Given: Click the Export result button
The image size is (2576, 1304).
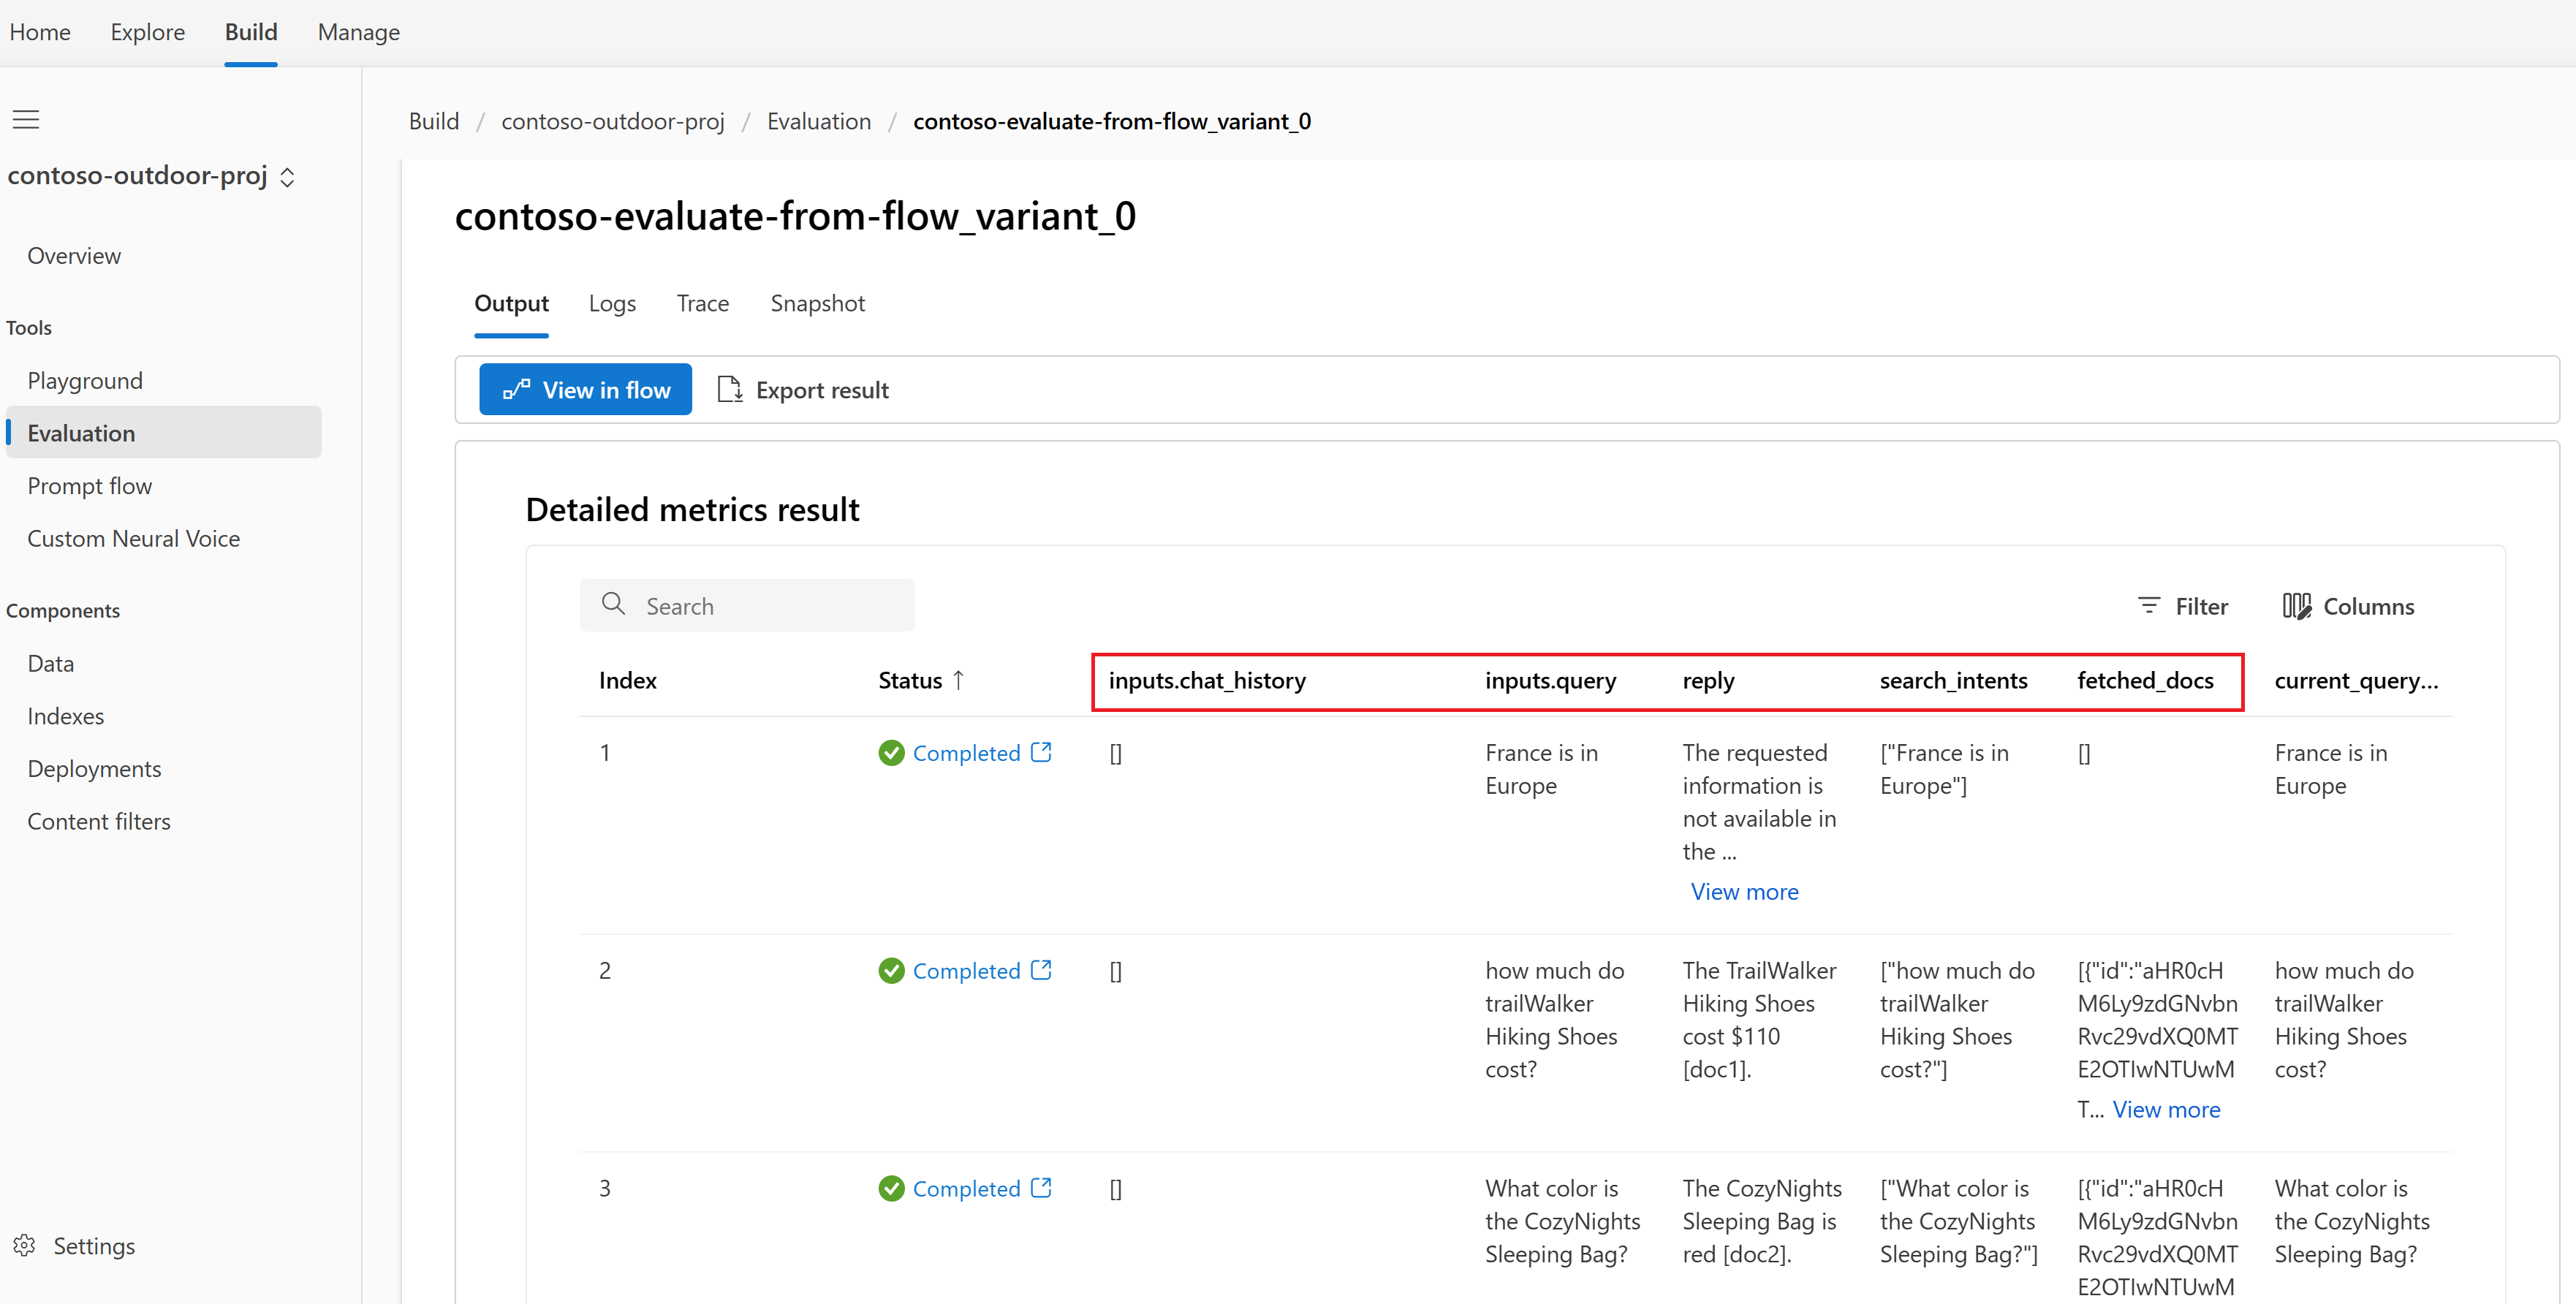Looking at the screenshot, I should [804, 390].
